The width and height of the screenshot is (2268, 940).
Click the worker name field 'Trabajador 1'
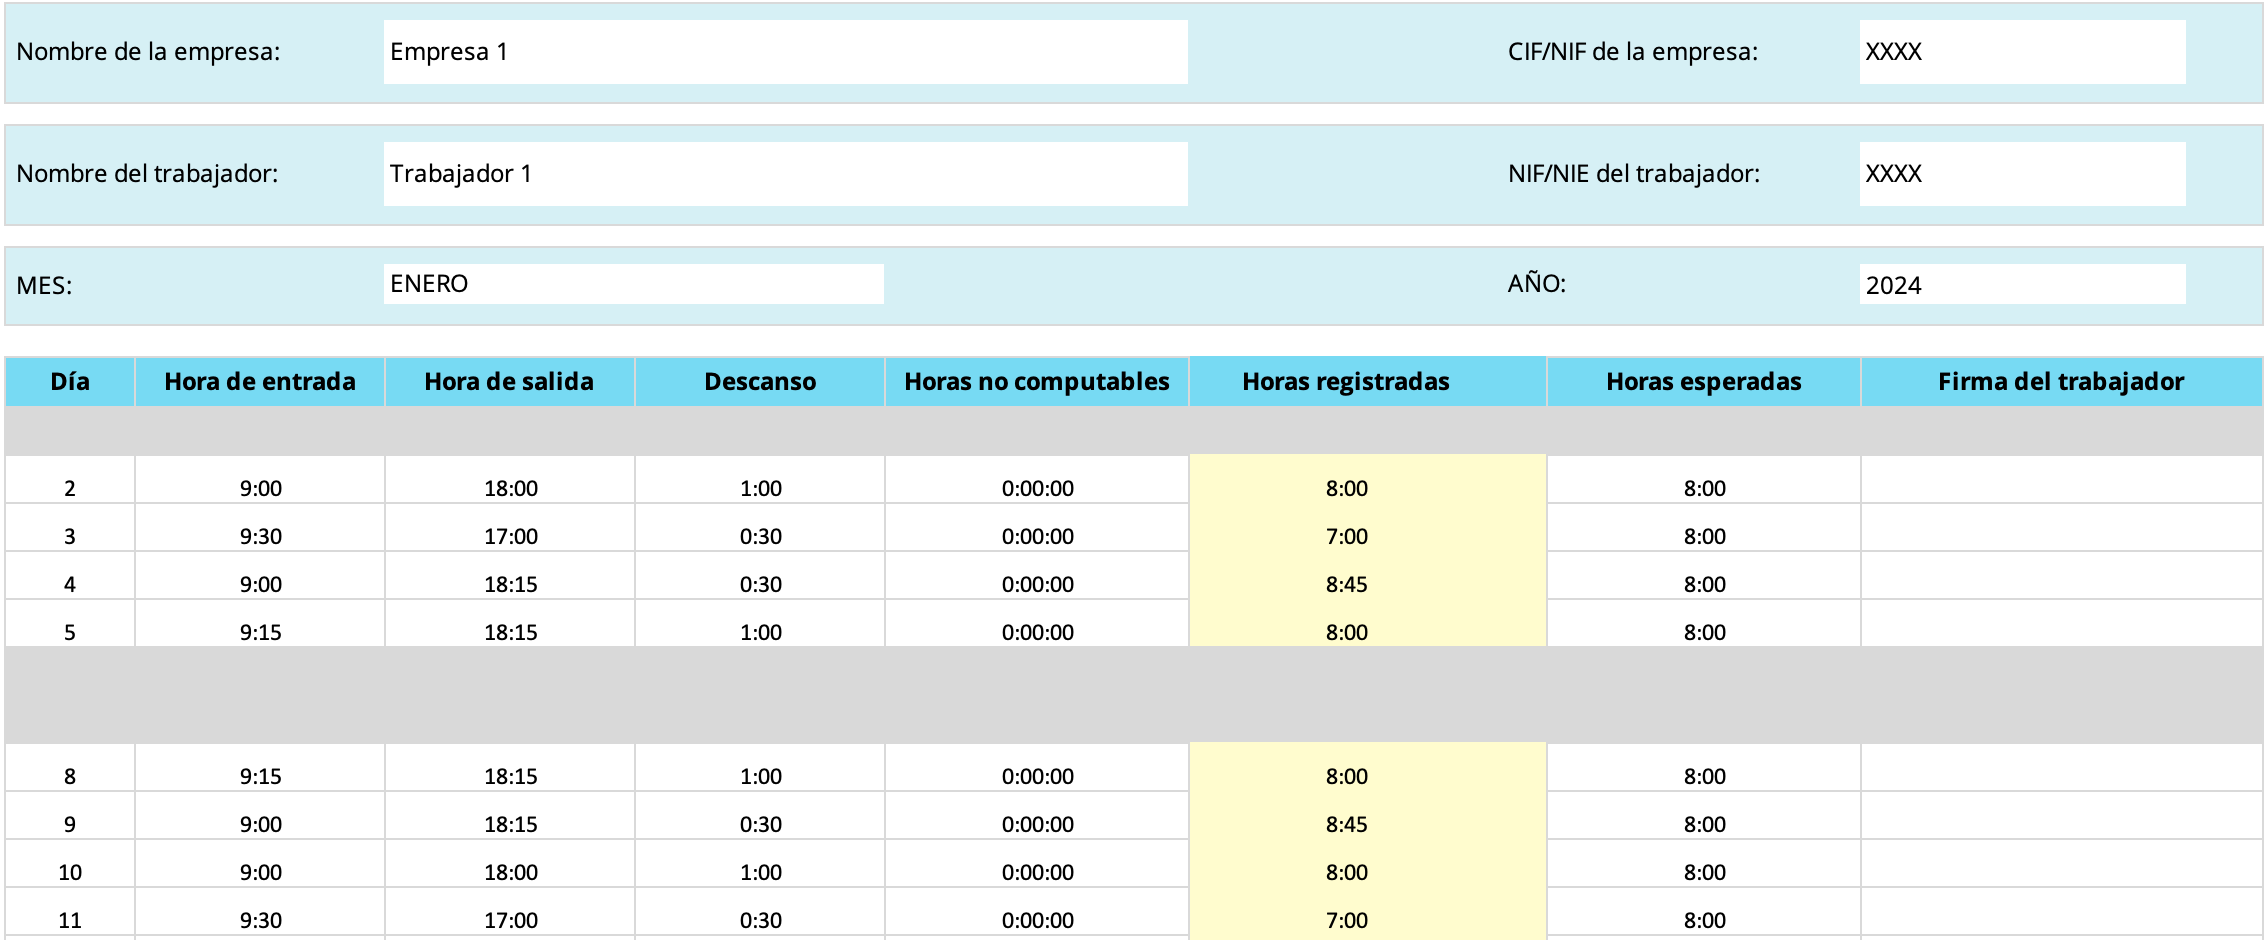(785, 174)
